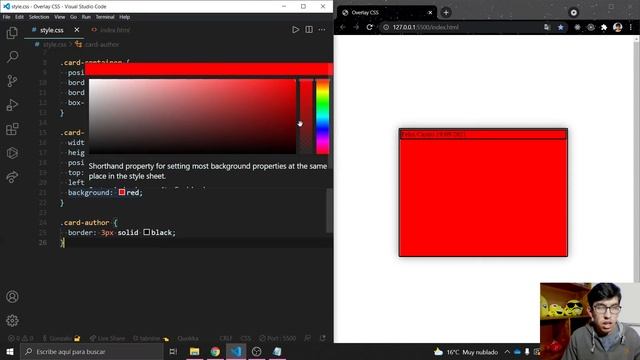Image resolution: width=640 pixels, height=360 pixels.
Task: Open Task View in the taskbar
Action: (x=173, y=351)
